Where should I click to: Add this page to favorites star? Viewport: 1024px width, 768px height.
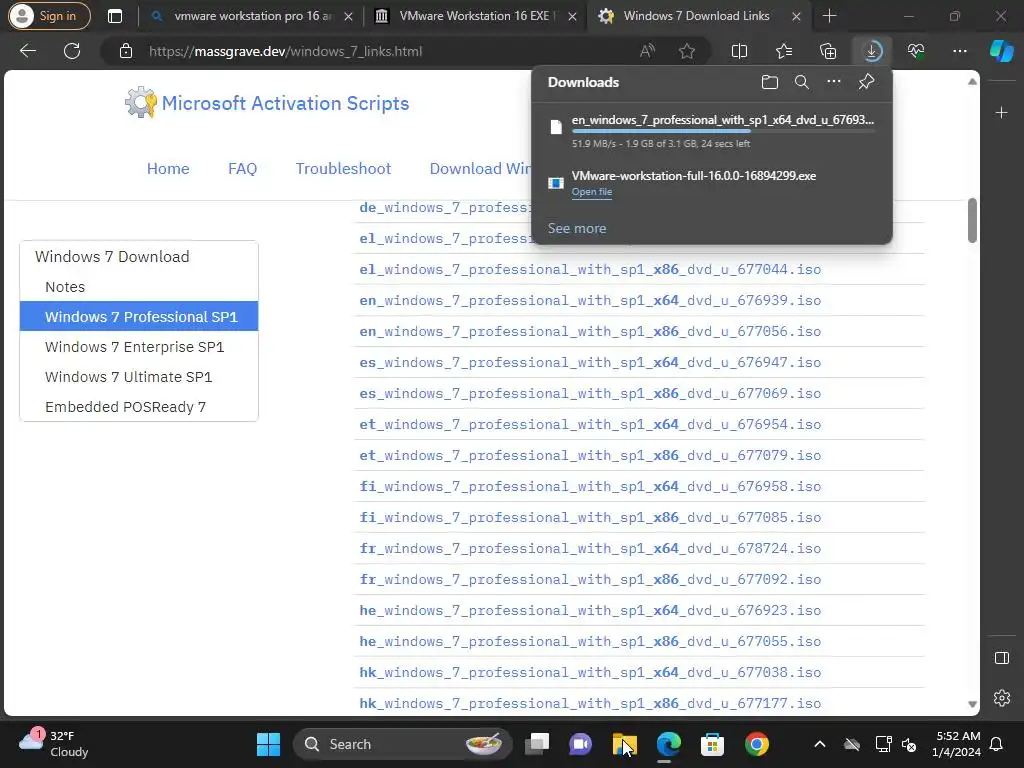click(686, 51)
